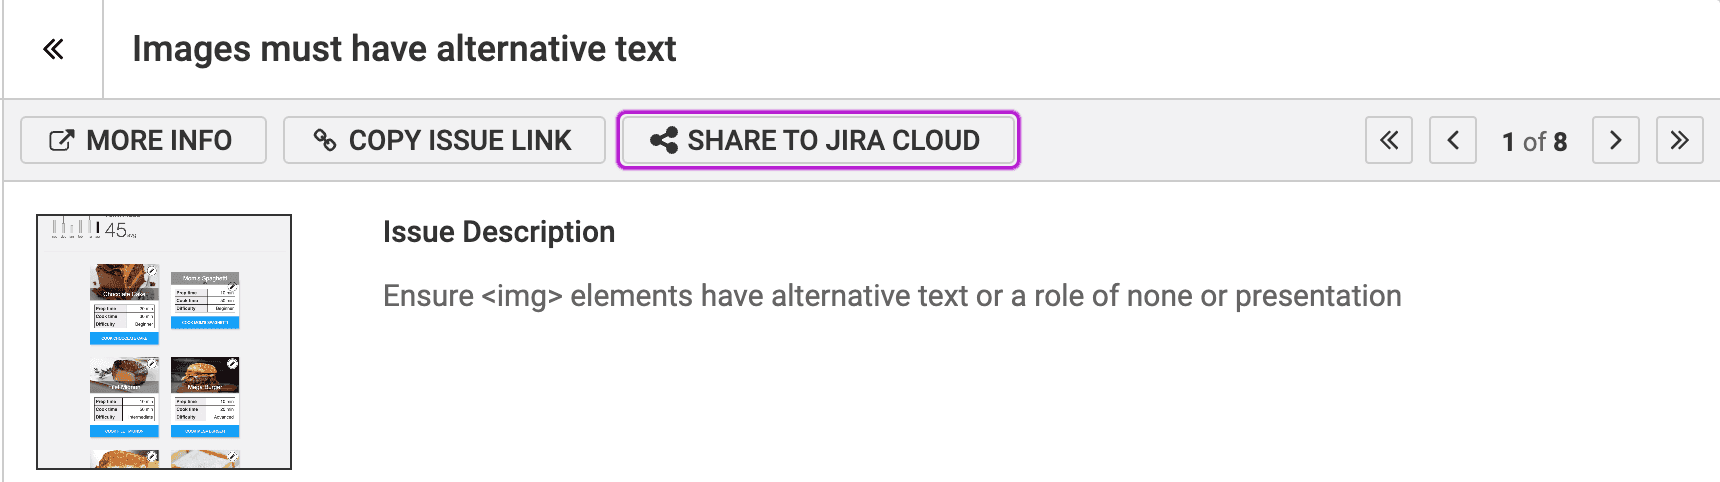Open MORE INFO for this rule
Screen dimensions: 1720x482
tap(143, 141)
